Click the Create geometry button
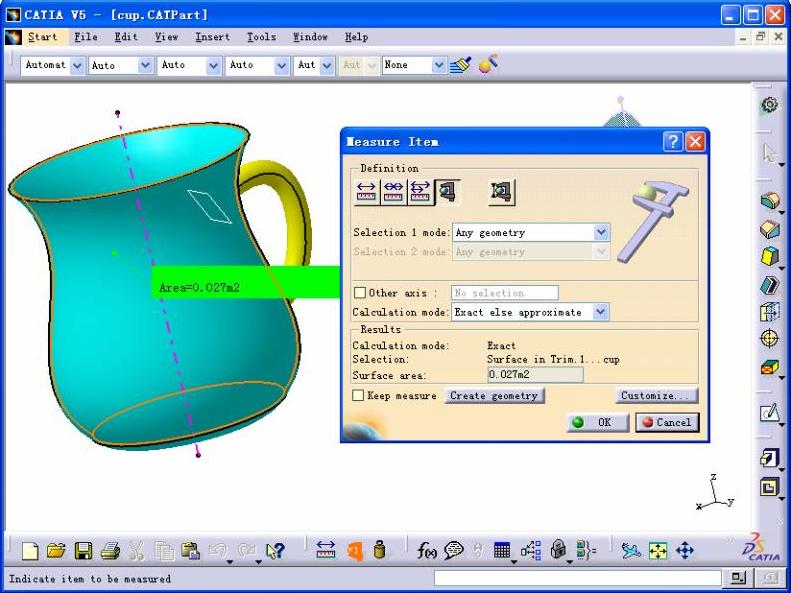 [x=494, y=396]
